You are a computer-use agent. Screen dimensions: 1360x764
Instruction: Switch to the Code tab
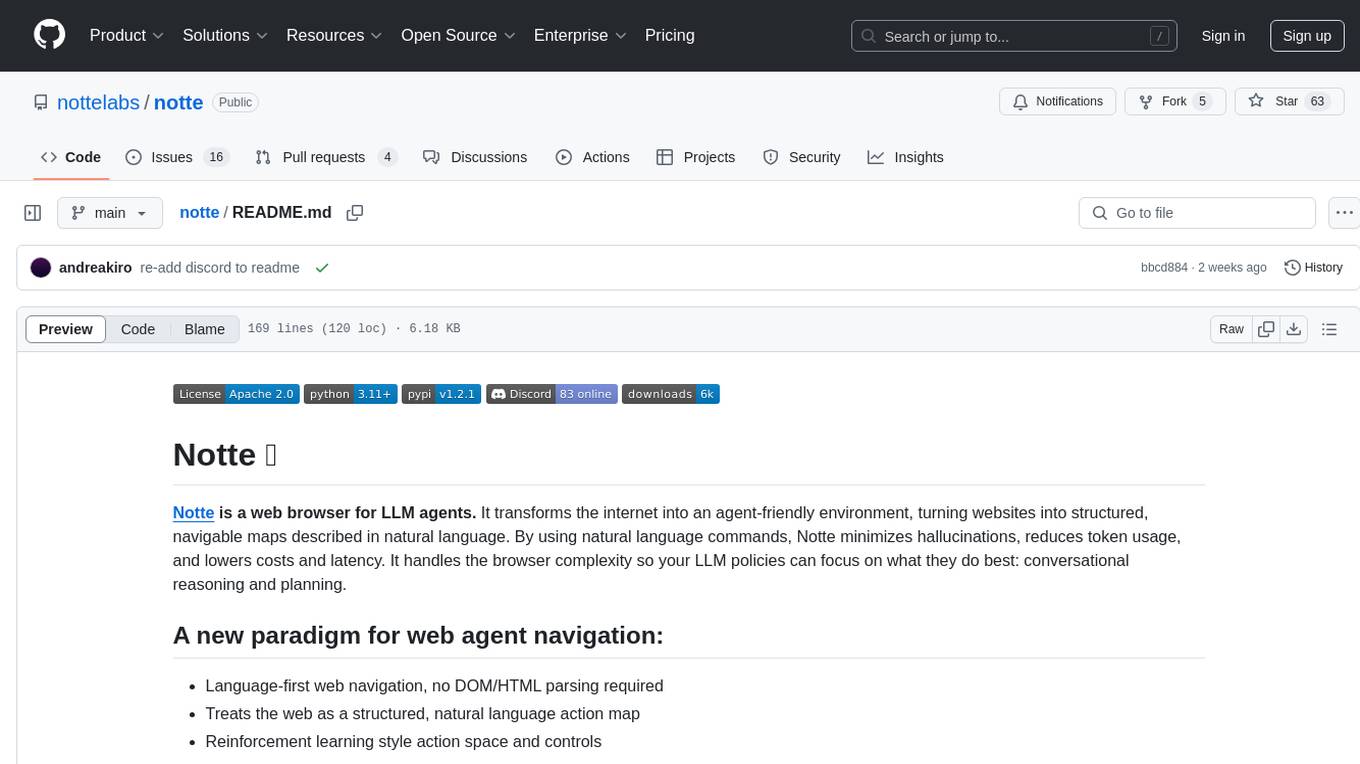[71, 157]
